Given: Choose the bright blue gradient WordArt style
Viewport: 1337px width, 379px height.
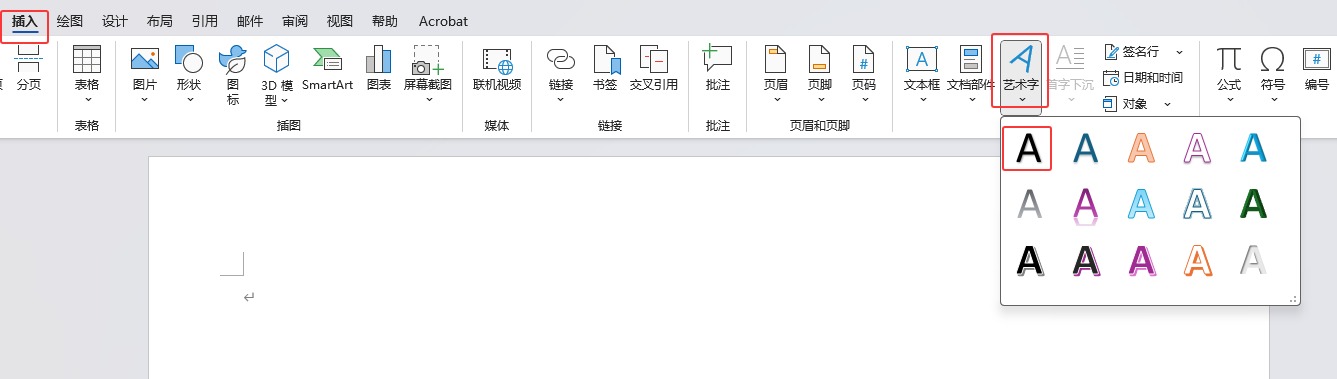Looking at the screenshot, I should coord(1253,148).
